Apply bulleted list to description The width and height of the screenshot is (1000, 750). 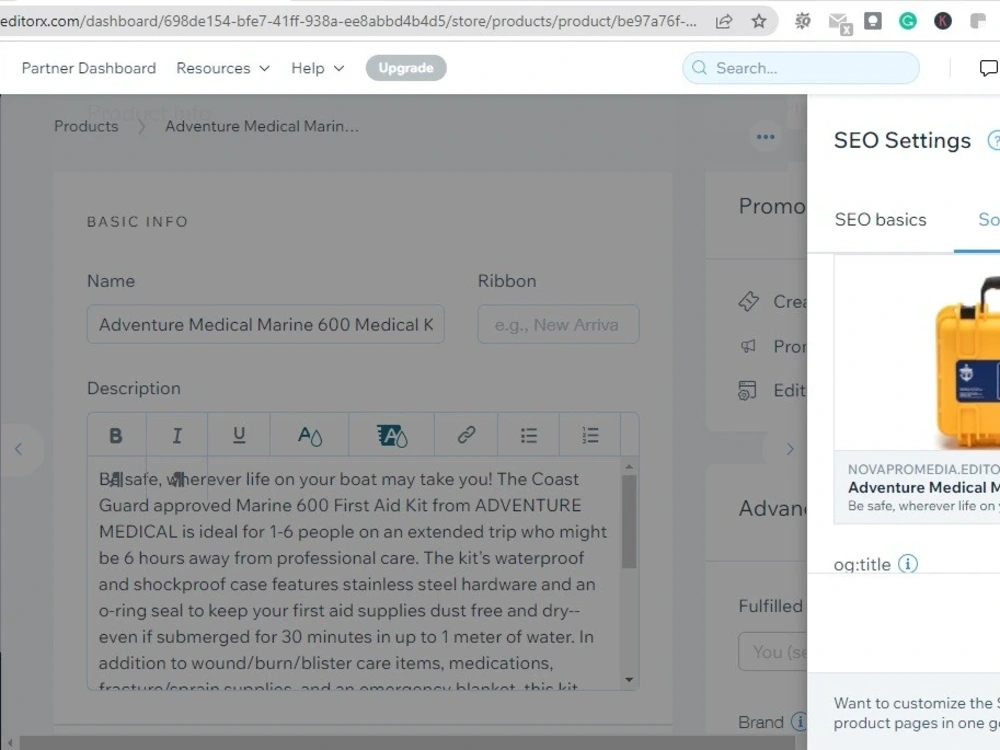(528, 436)
